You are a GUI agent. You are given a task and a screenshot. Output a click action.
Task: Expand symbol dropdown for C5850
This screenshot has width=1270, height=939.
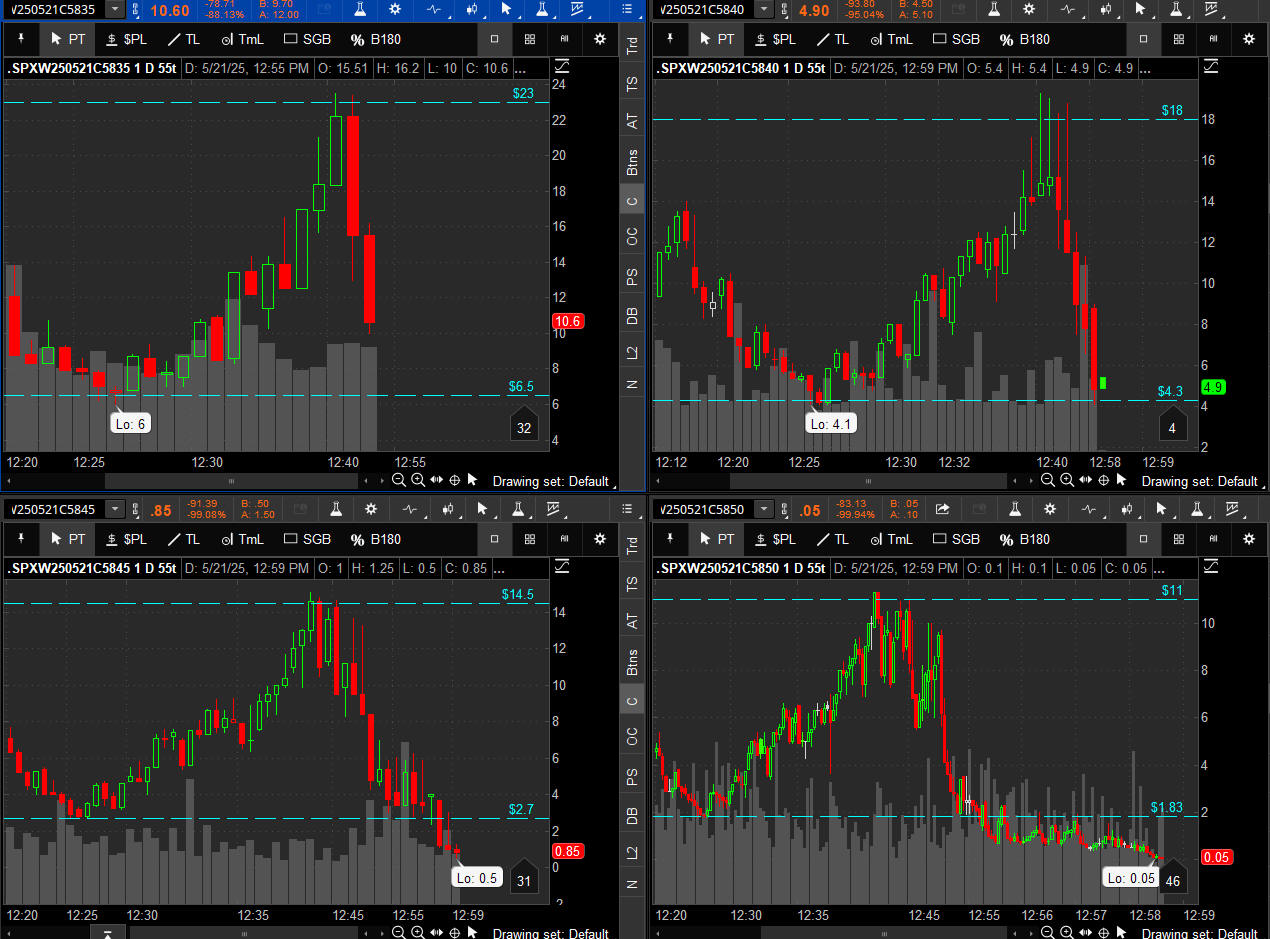(x=764, y=509)
